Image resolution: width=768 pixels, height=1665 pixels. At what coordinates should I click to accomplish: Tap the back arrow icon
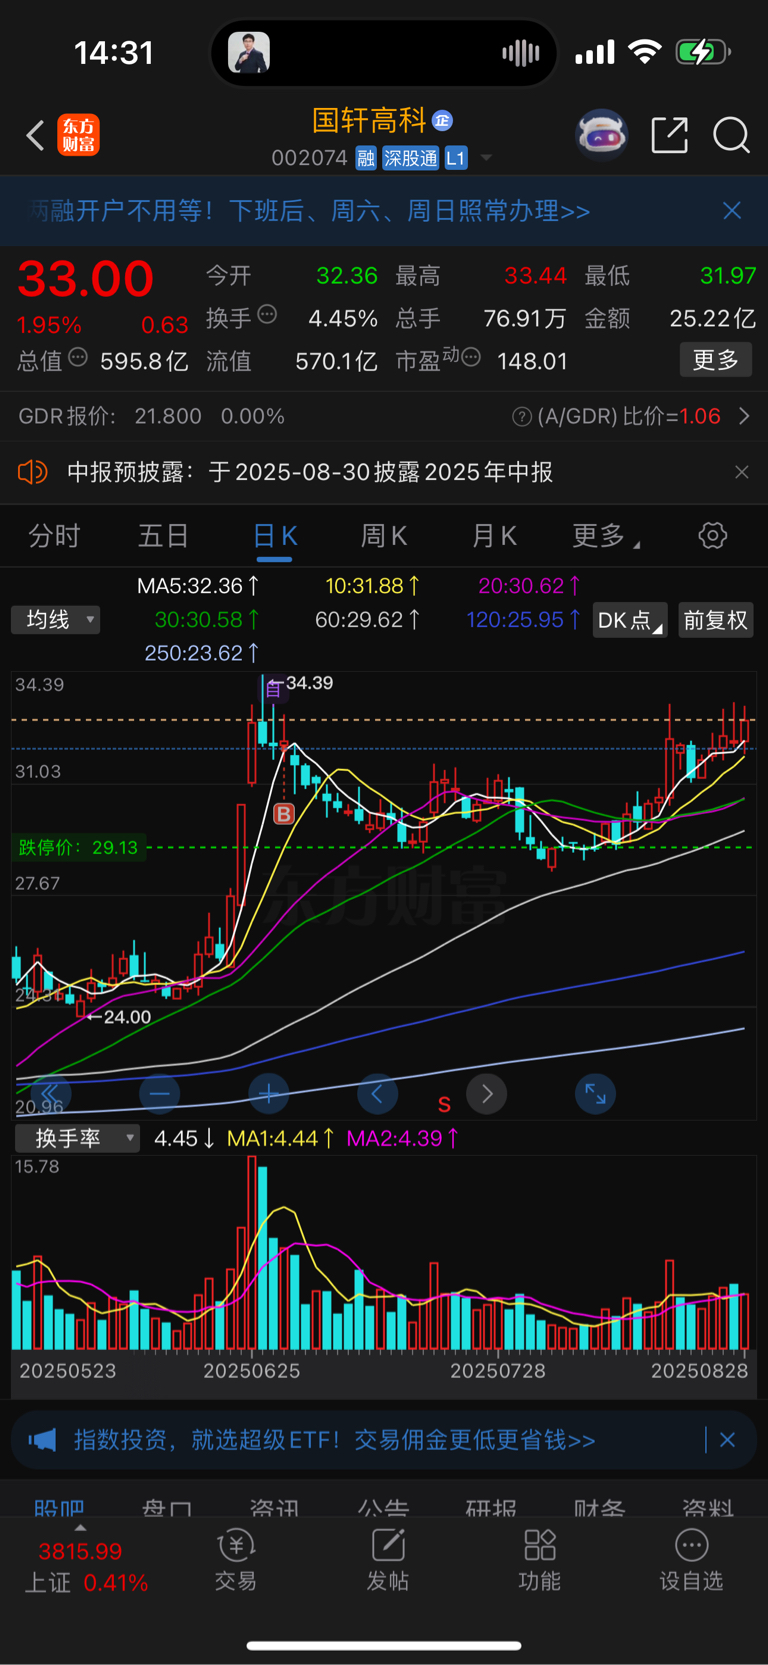(35, 135)
